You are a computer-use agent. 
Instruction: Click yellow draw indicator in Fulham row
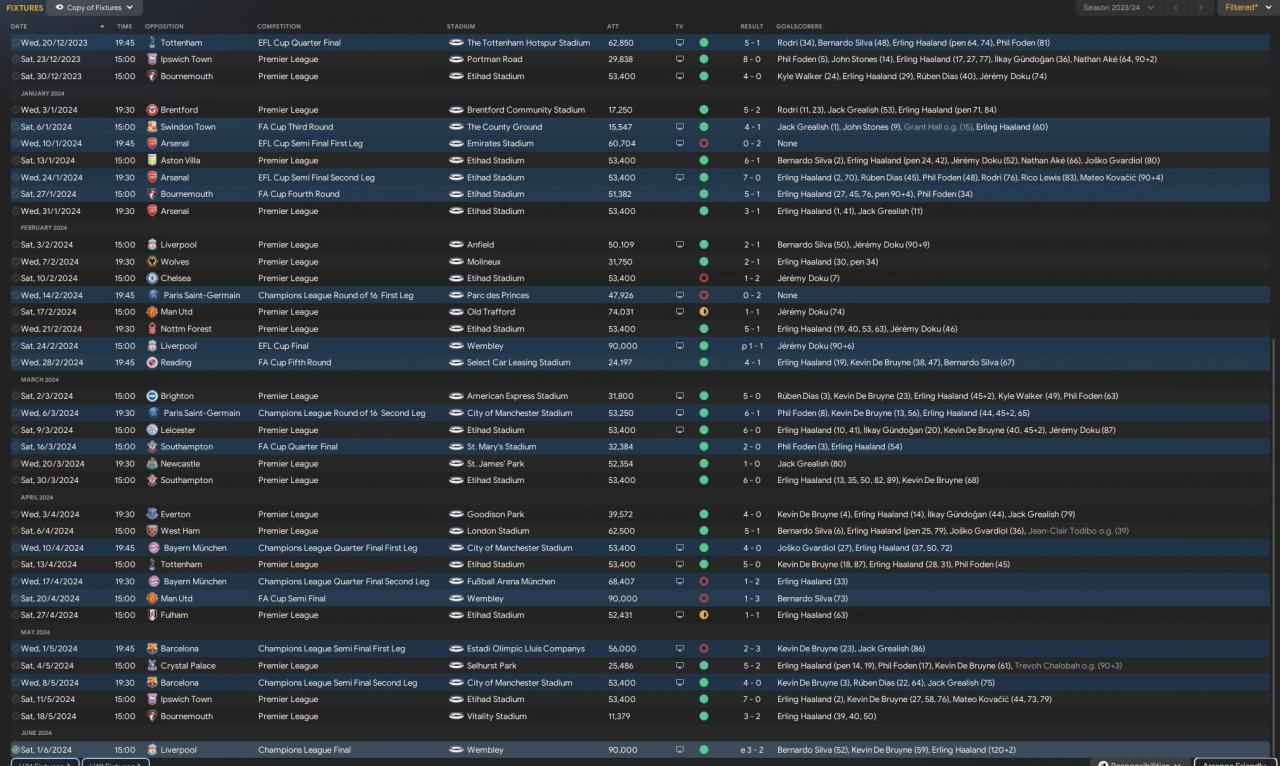tap(704, 615)
